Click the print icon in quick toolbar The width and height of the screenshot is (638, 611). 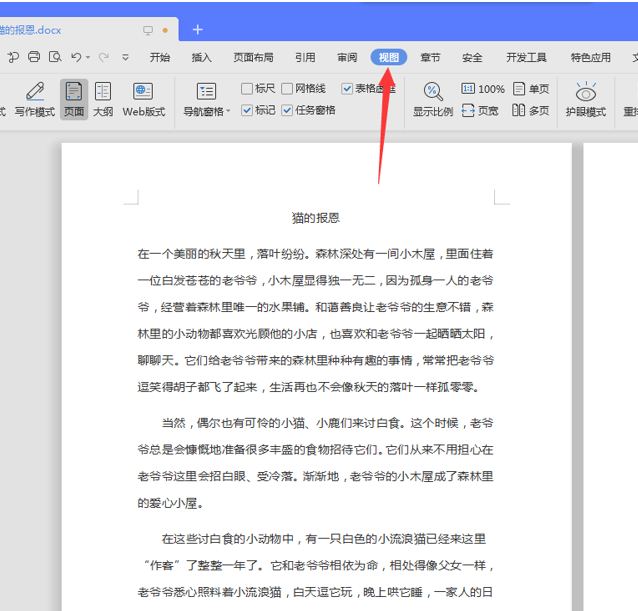click(34, 57)
